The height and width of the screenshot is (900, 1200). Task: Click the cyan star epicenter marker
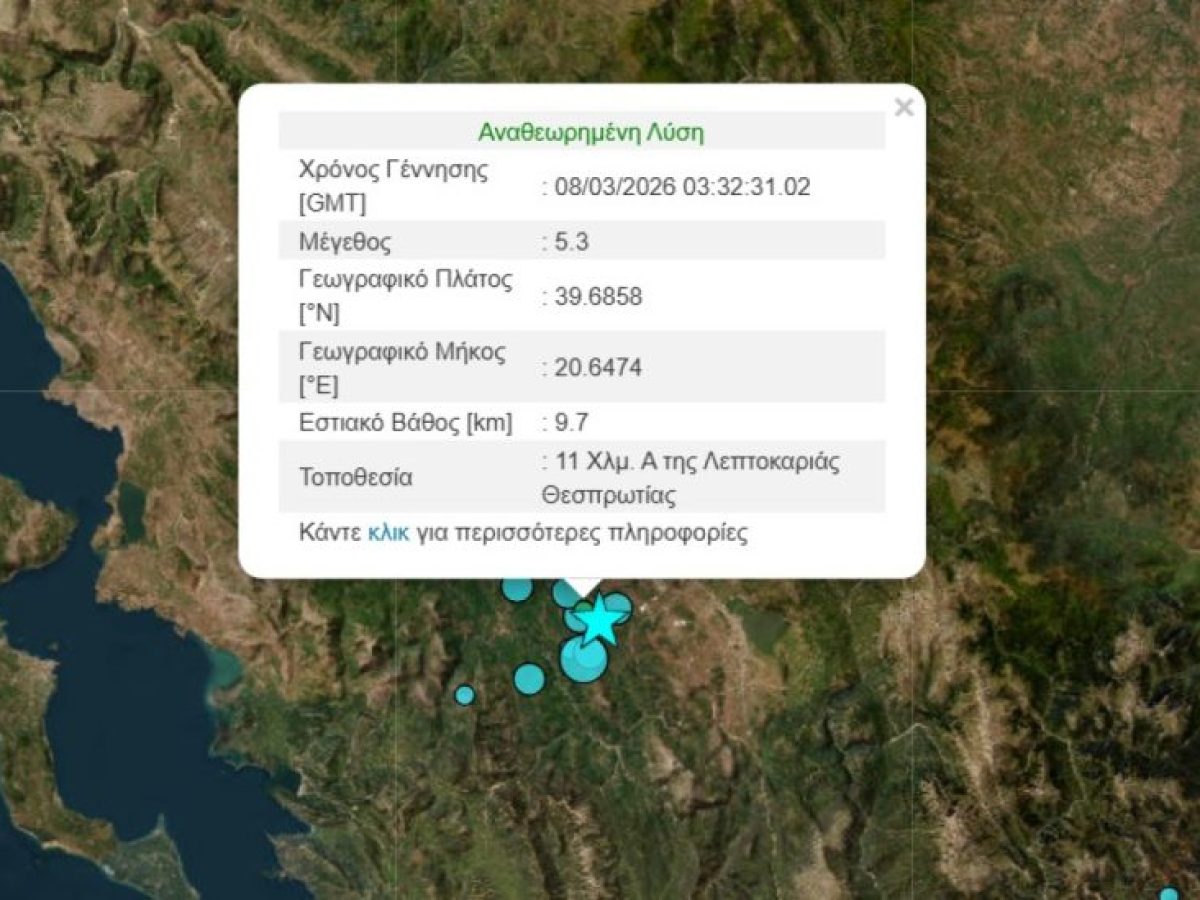599,621
